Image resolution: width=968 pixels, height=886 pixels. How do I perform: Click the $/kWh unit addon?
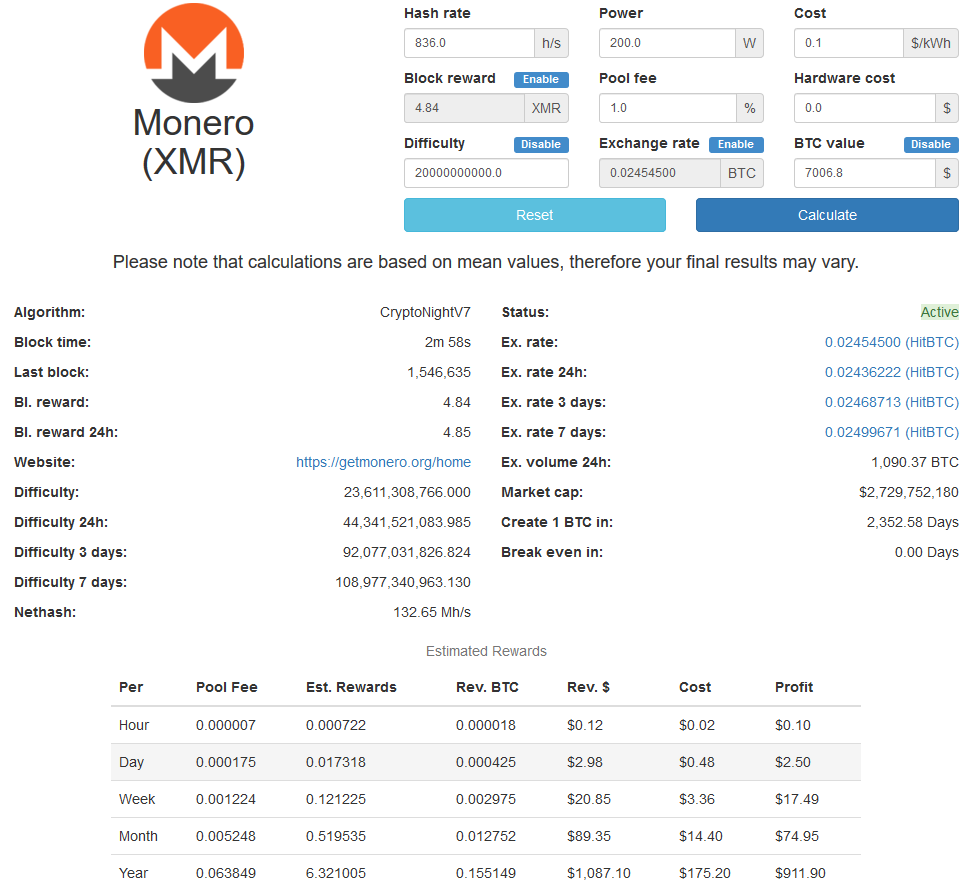point(931,43)
